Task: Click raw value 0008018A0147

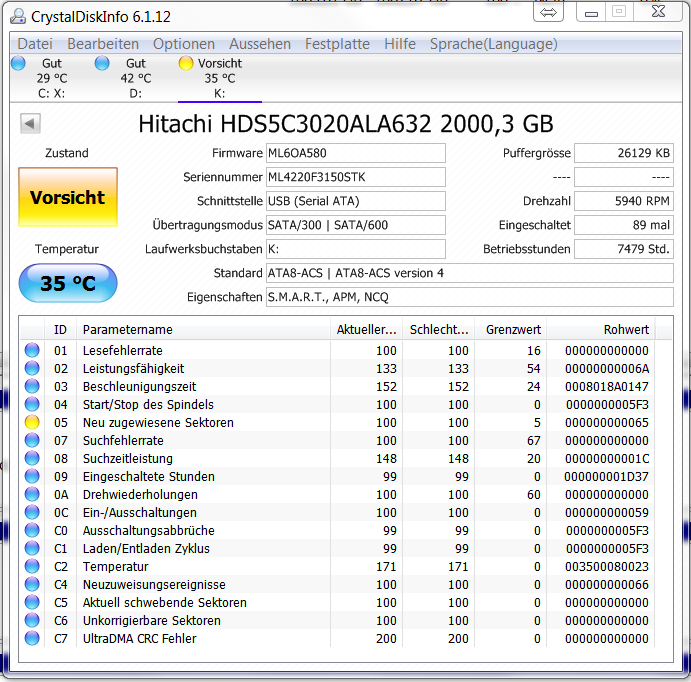Action: [607, 386]
